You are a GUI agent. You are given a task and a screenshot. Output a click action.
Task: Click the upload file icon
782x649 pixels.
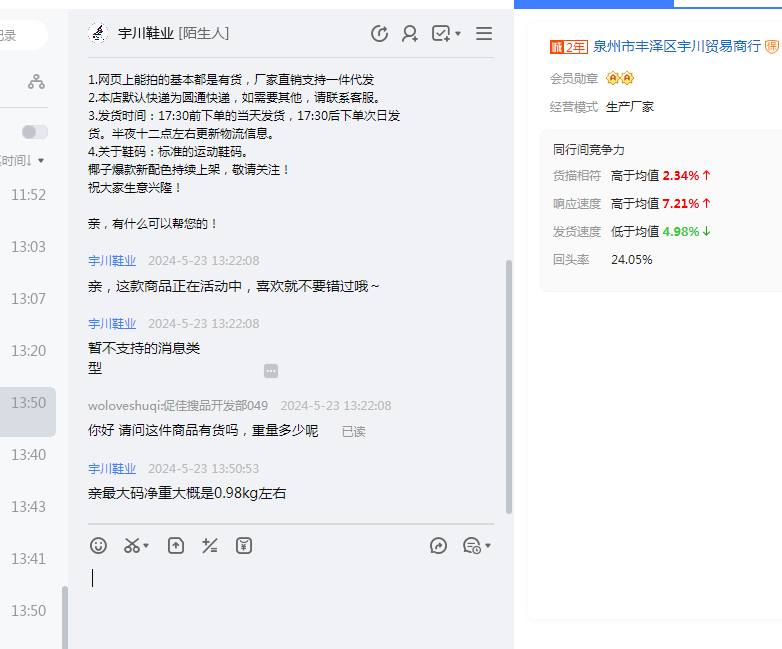pyautogui.click(x=176, y=545)
